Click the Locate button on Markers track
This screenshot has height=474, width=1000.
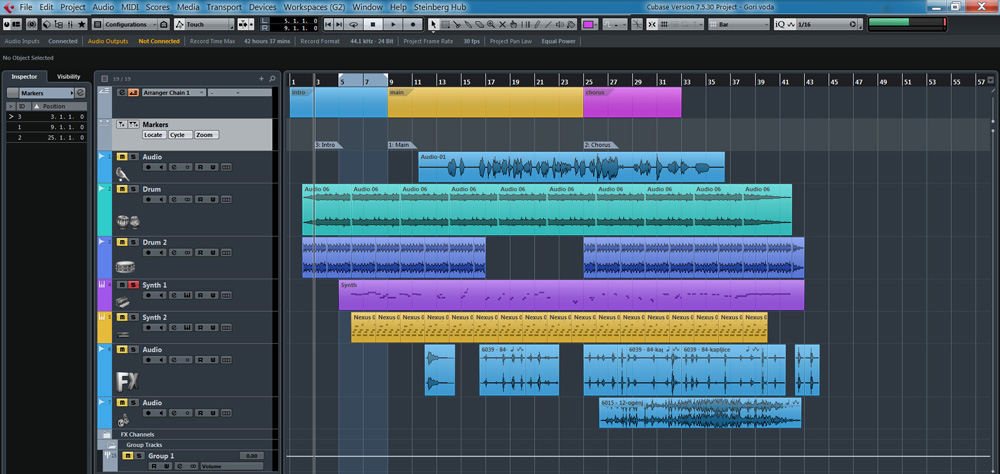pyautogui.click(x=154, y=135)
